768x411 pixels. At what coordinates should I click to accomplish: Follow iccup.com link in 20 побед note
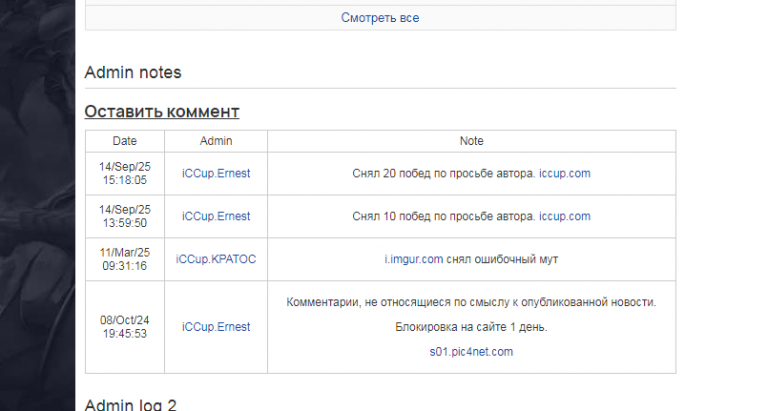pyautogui.click(x=565, y=173)
